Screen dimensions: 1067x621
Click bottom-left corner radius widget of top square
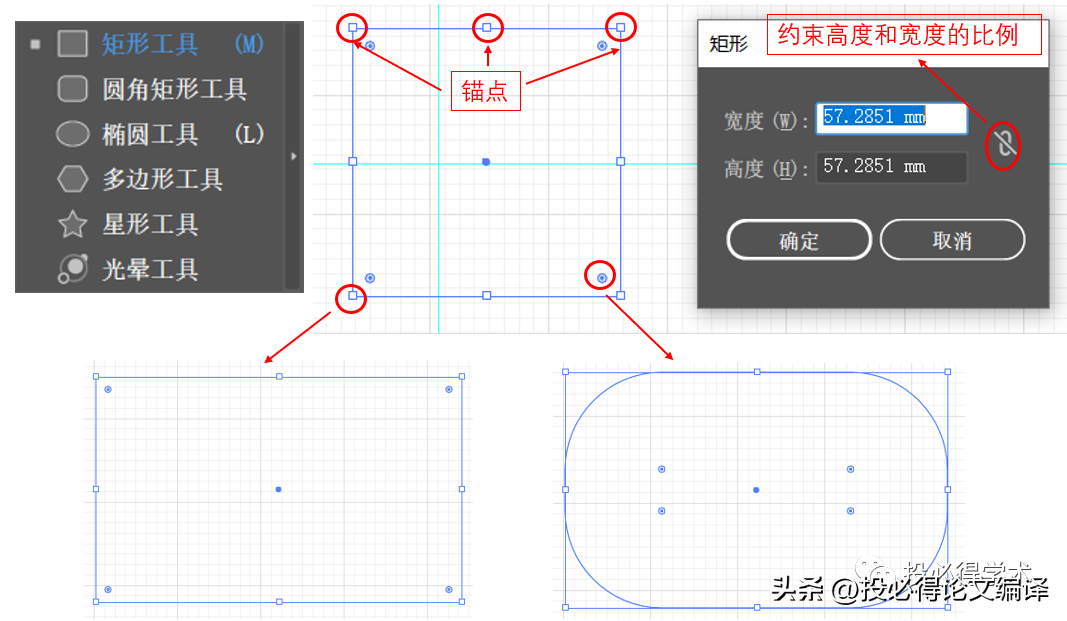[x=370, y=278]
